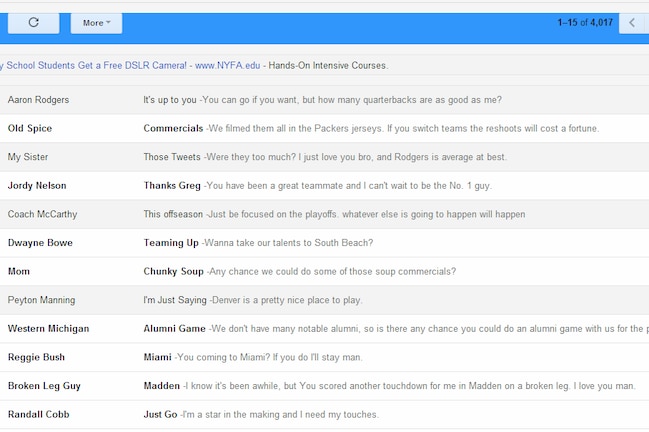649x432 pixels.
Task: Click the refresh inbox icon button
Action: (34, 23)
